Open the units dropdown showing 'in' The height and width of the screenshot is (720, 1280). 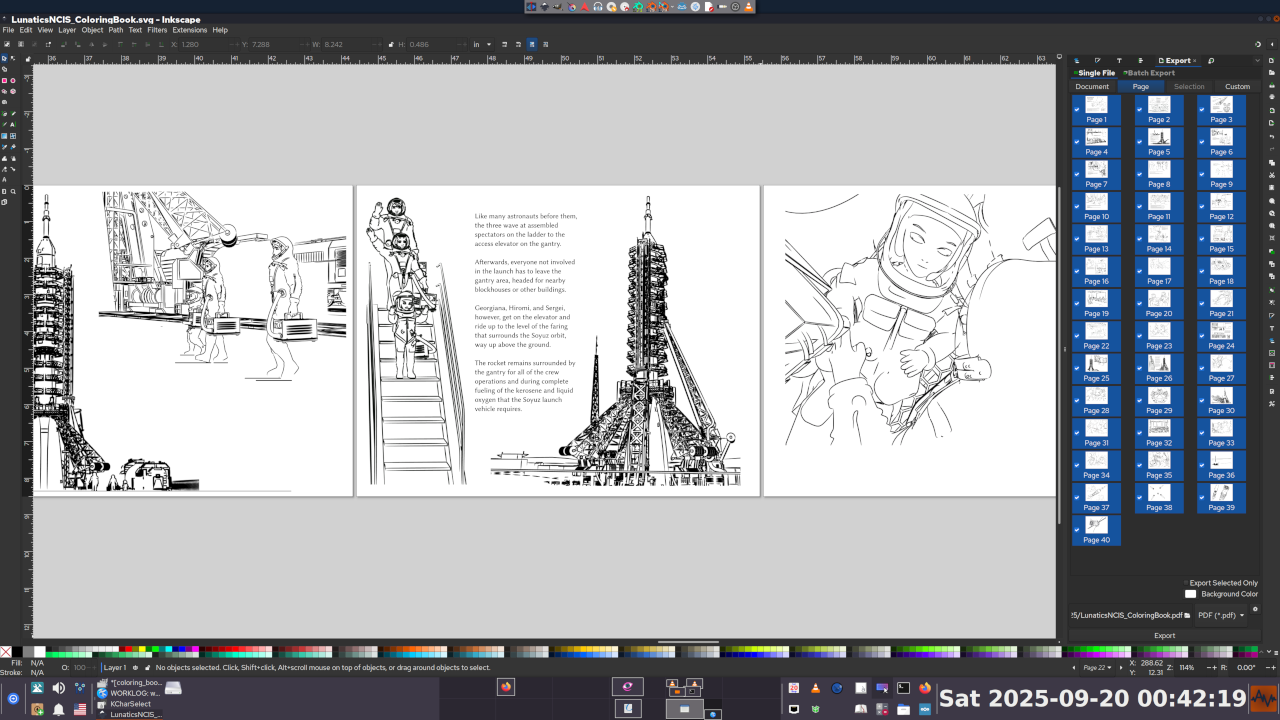482,44
